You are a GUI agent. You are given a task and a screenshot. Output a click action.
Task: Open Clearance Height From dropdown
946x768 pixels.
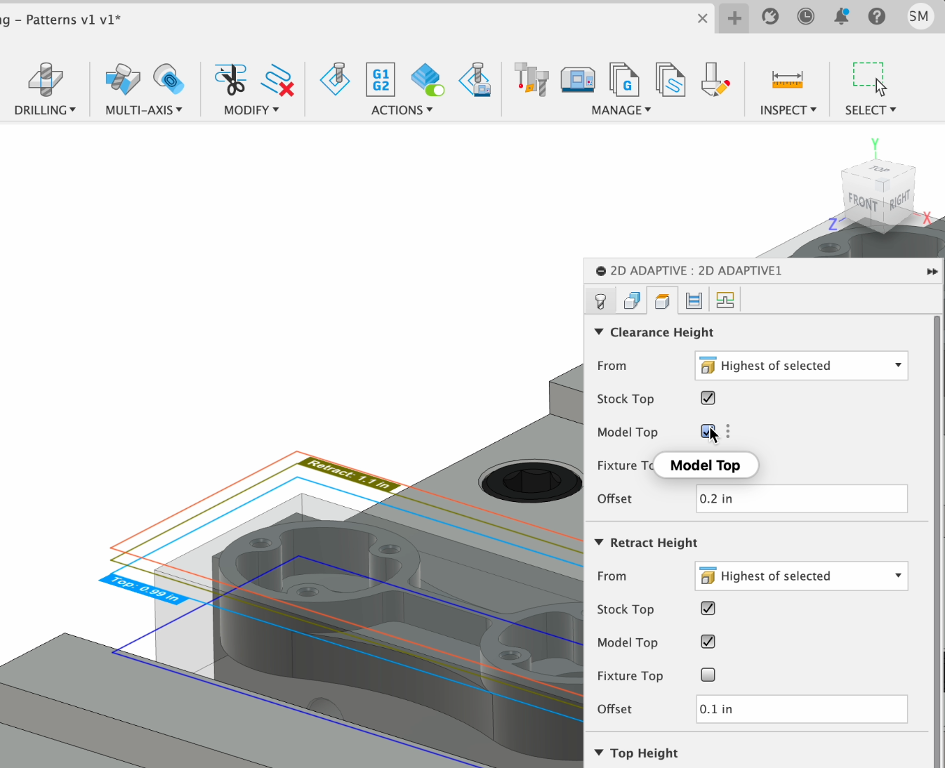point(801,366)
